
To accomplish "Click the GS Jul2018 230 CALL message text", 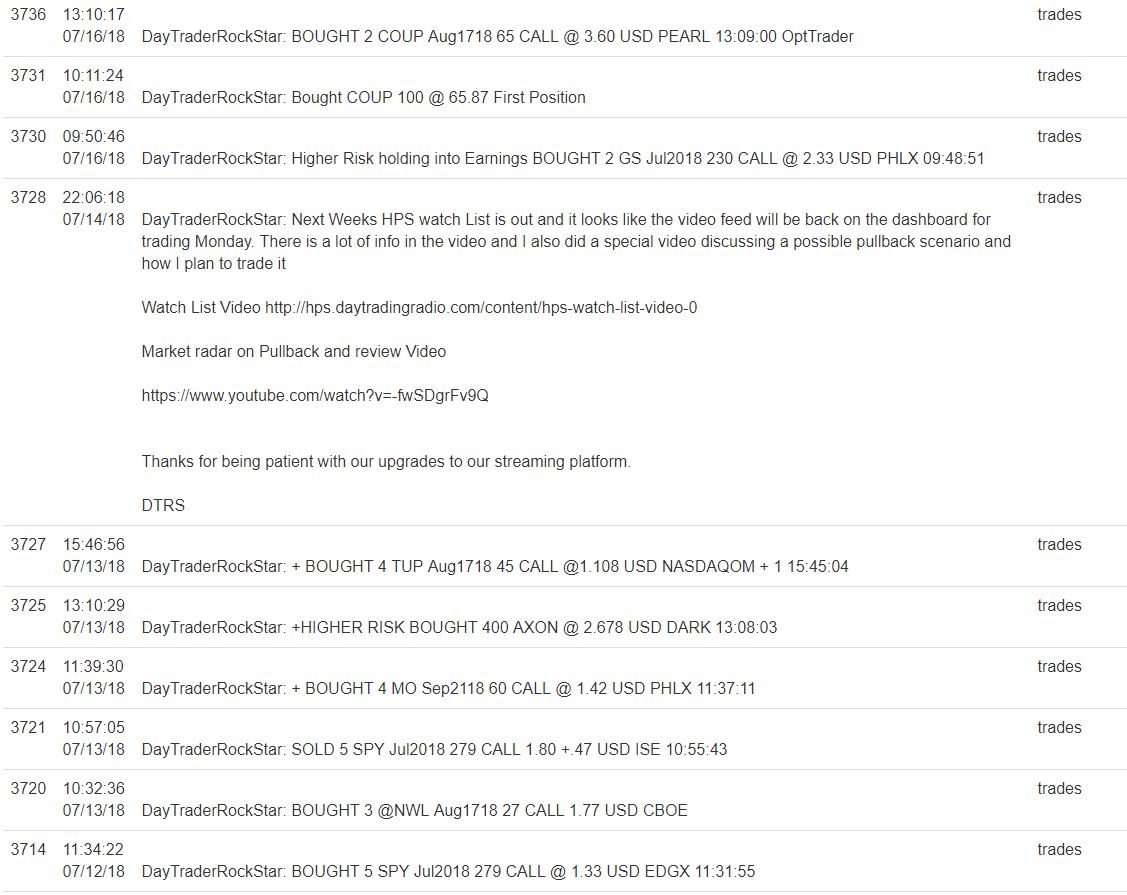I will [563, 159].
